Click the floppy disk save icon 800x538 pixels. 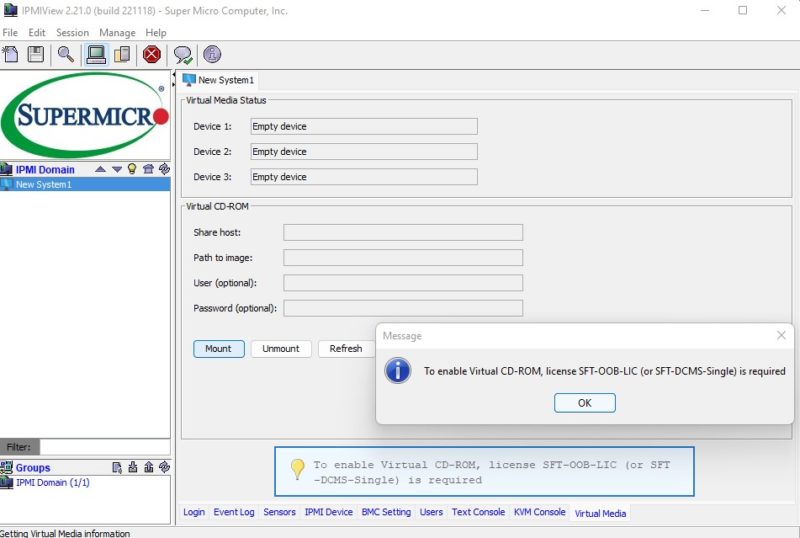coord(36,55)
